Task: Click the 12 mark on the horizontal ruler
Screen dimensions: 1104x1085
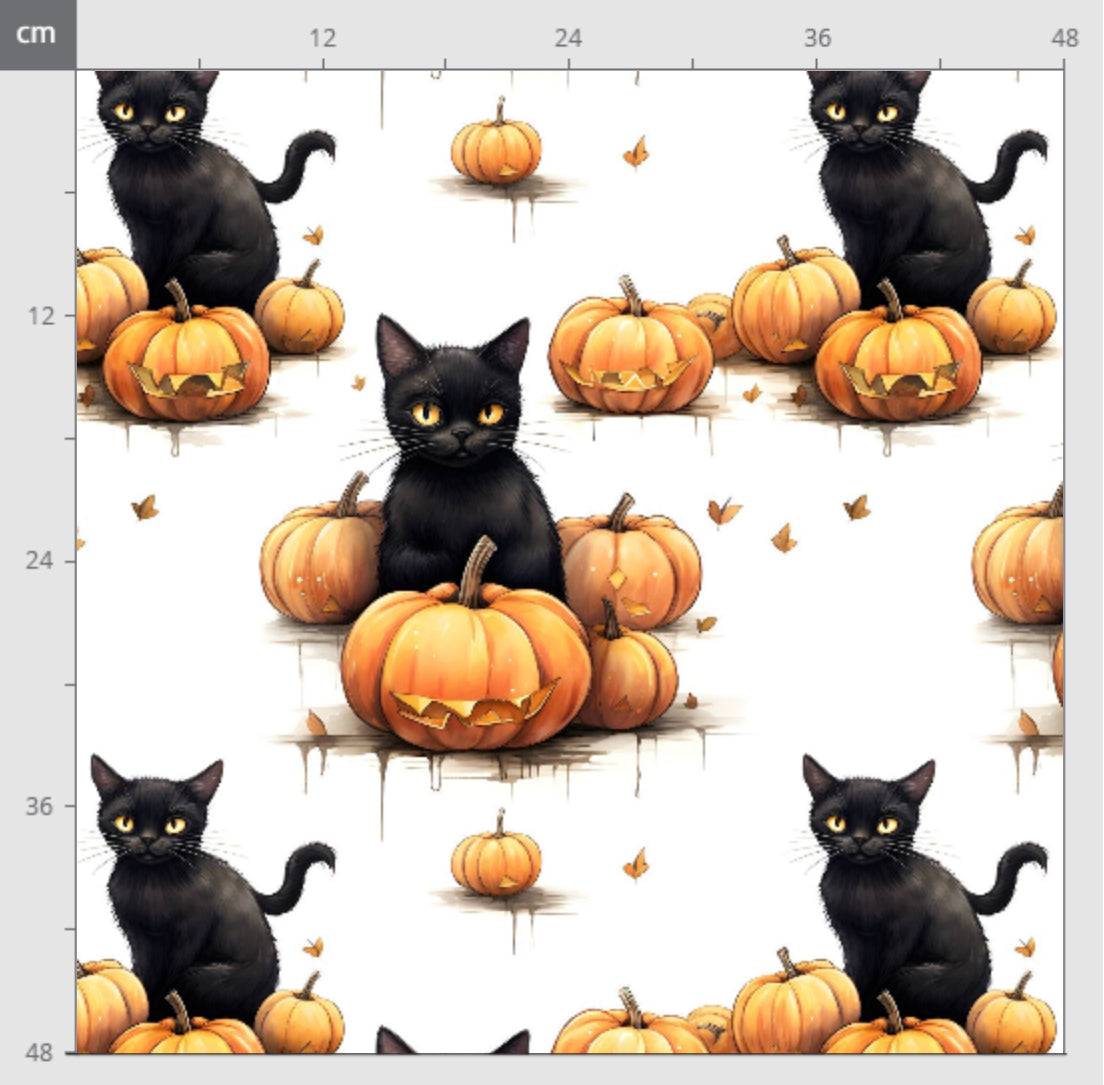Action: coord(322,39)
